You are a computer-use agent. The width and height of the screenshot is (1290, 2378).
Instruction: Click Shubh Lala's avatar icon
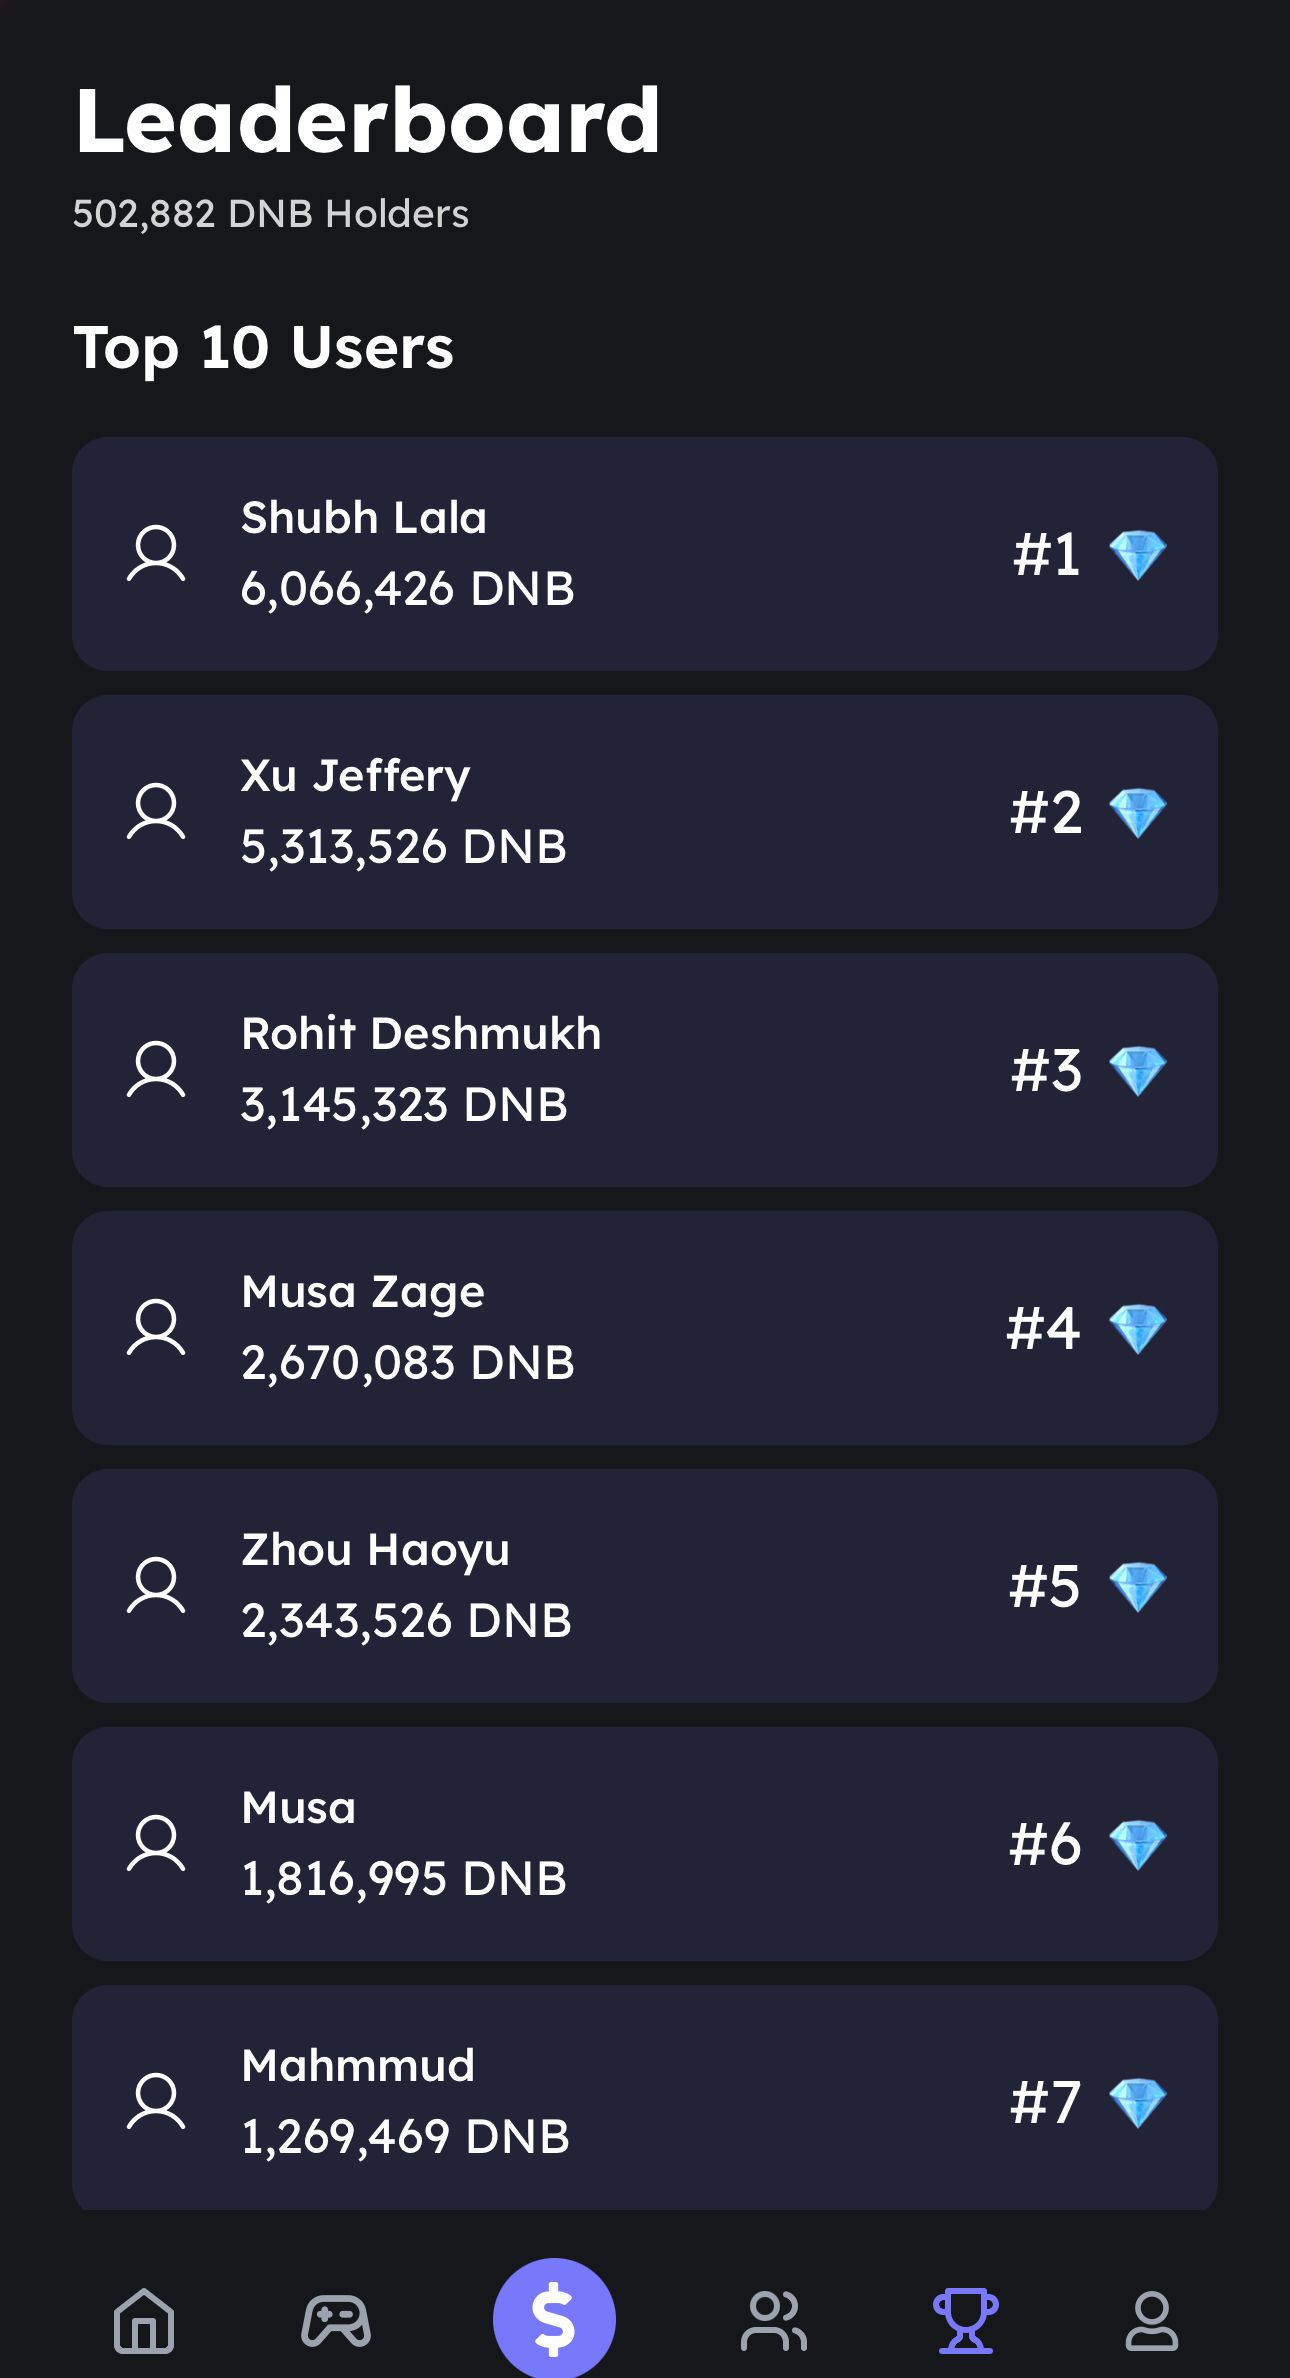(156, 553)
